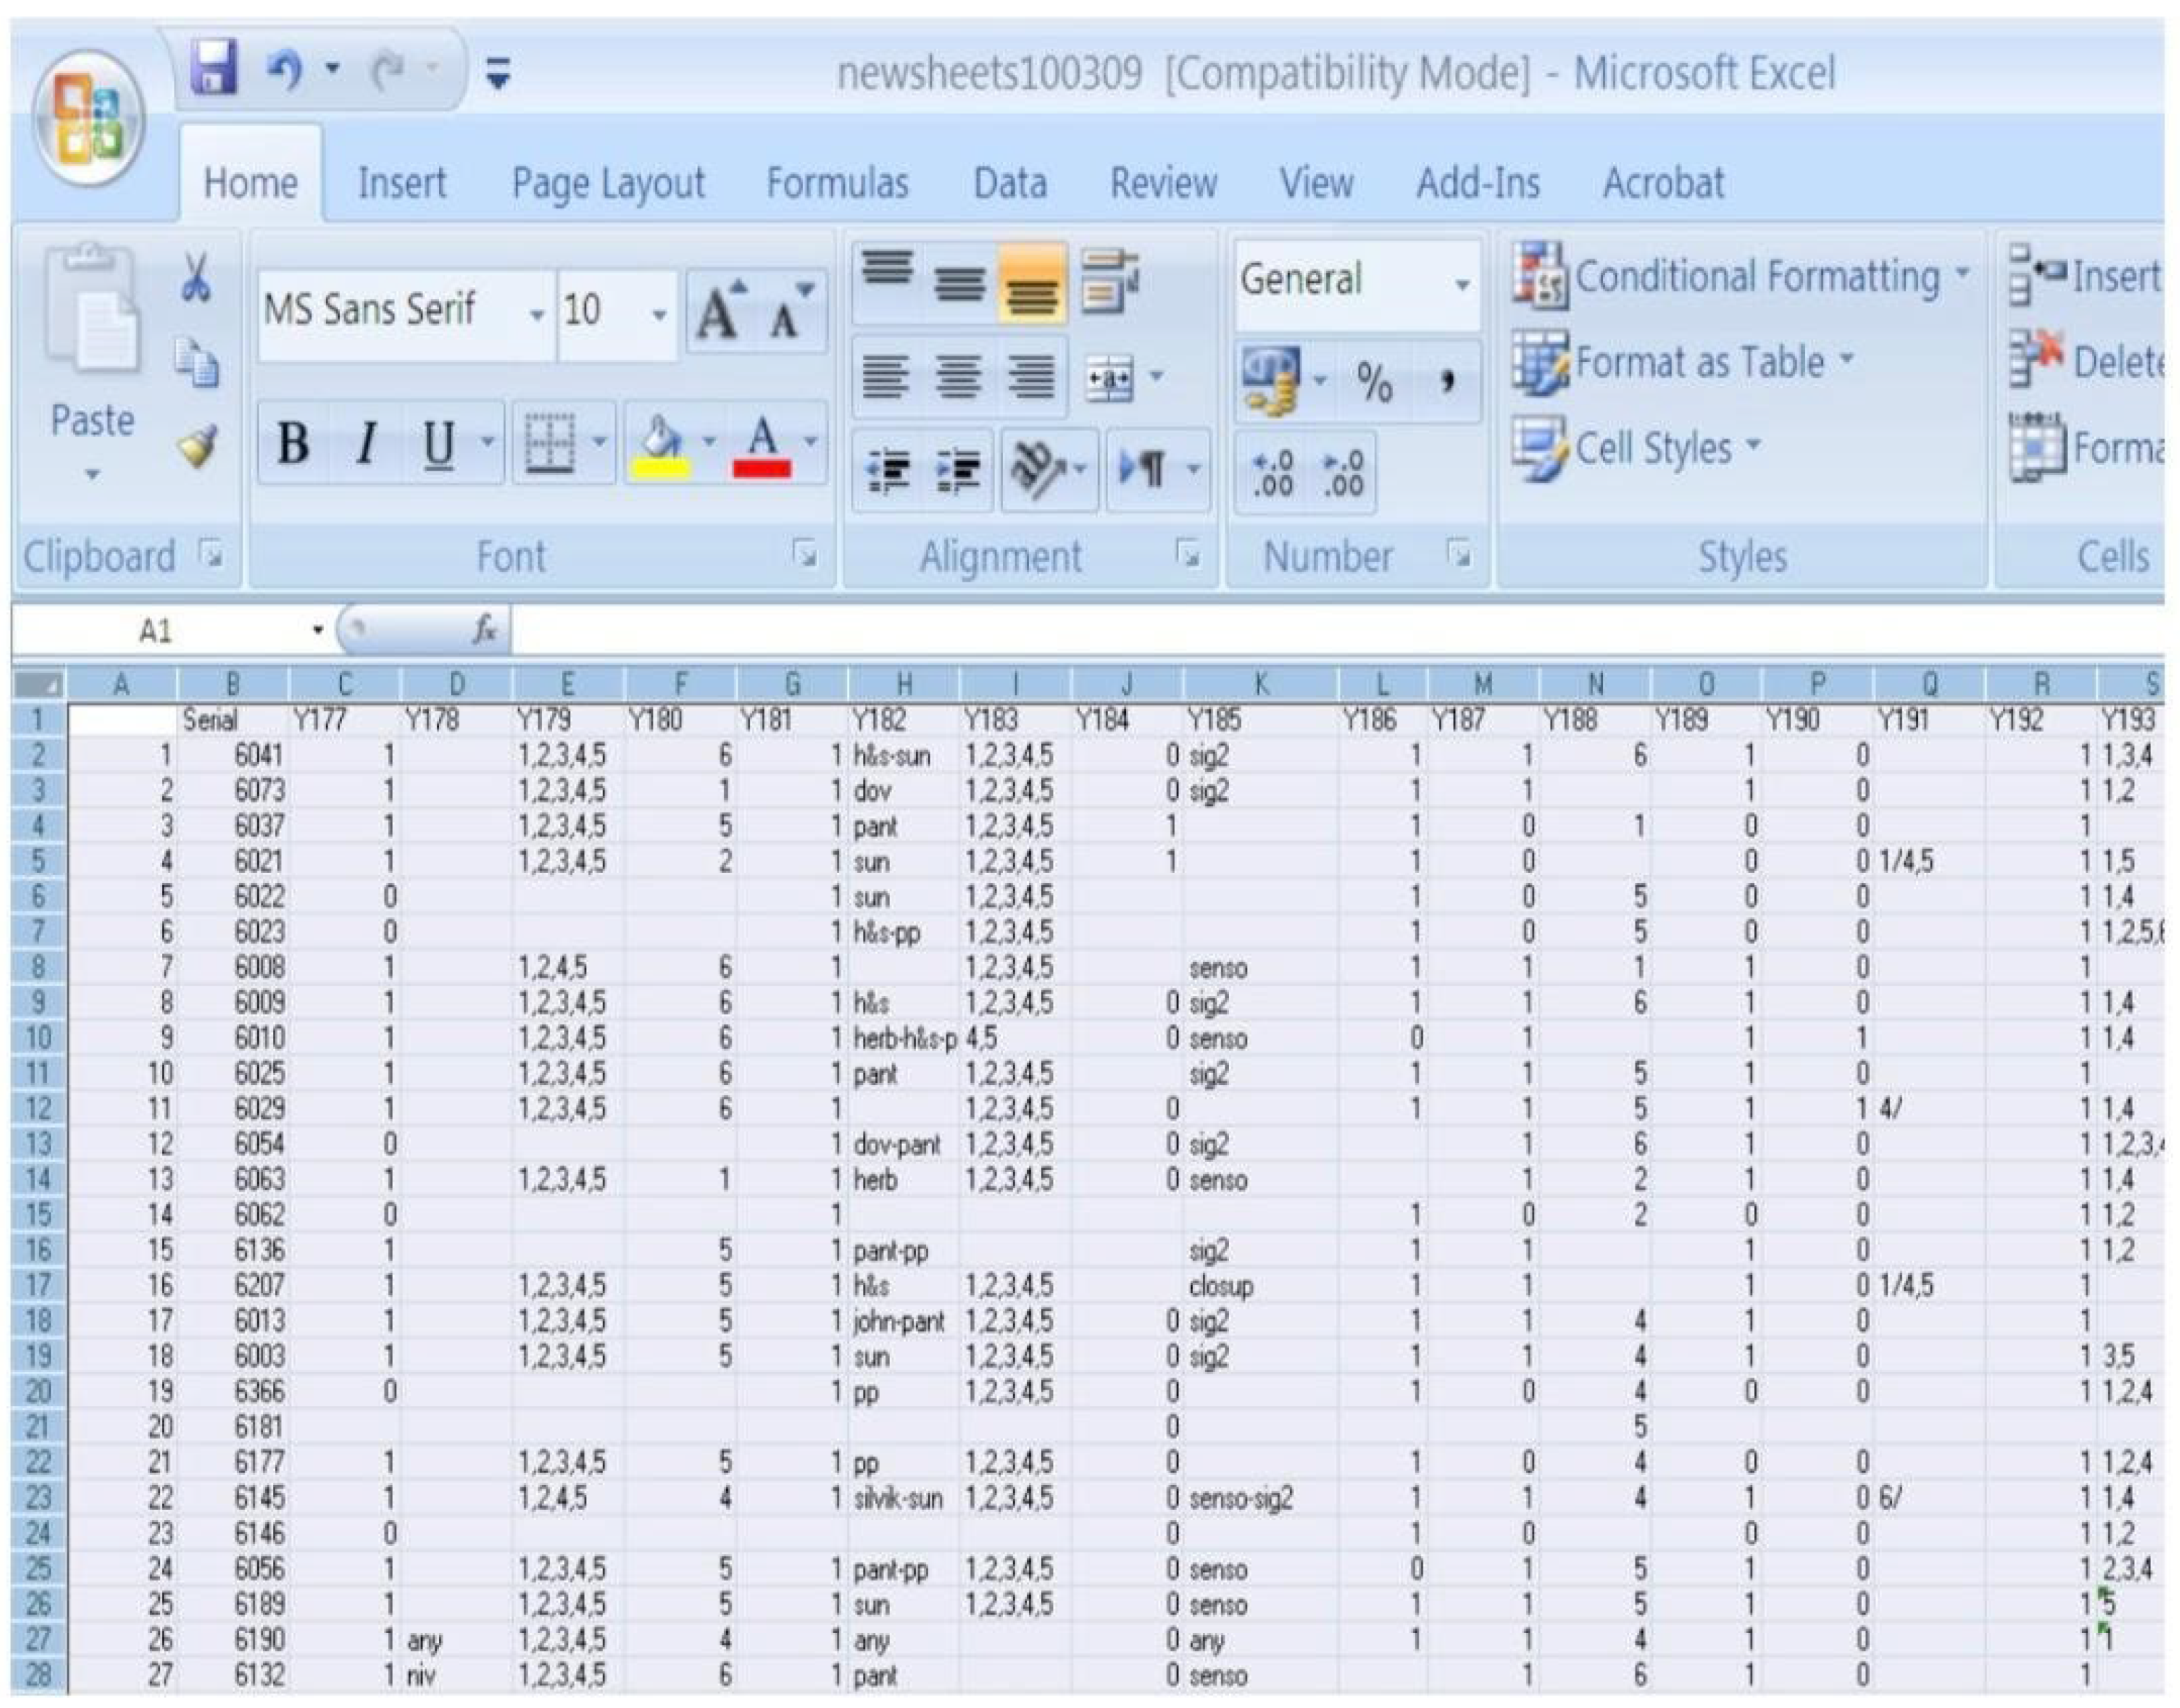The width and height of the screenshot is (2180, 1708).
Task: Toggle Italic formatting
Action: pyautogui.click(x=367, y=443)
